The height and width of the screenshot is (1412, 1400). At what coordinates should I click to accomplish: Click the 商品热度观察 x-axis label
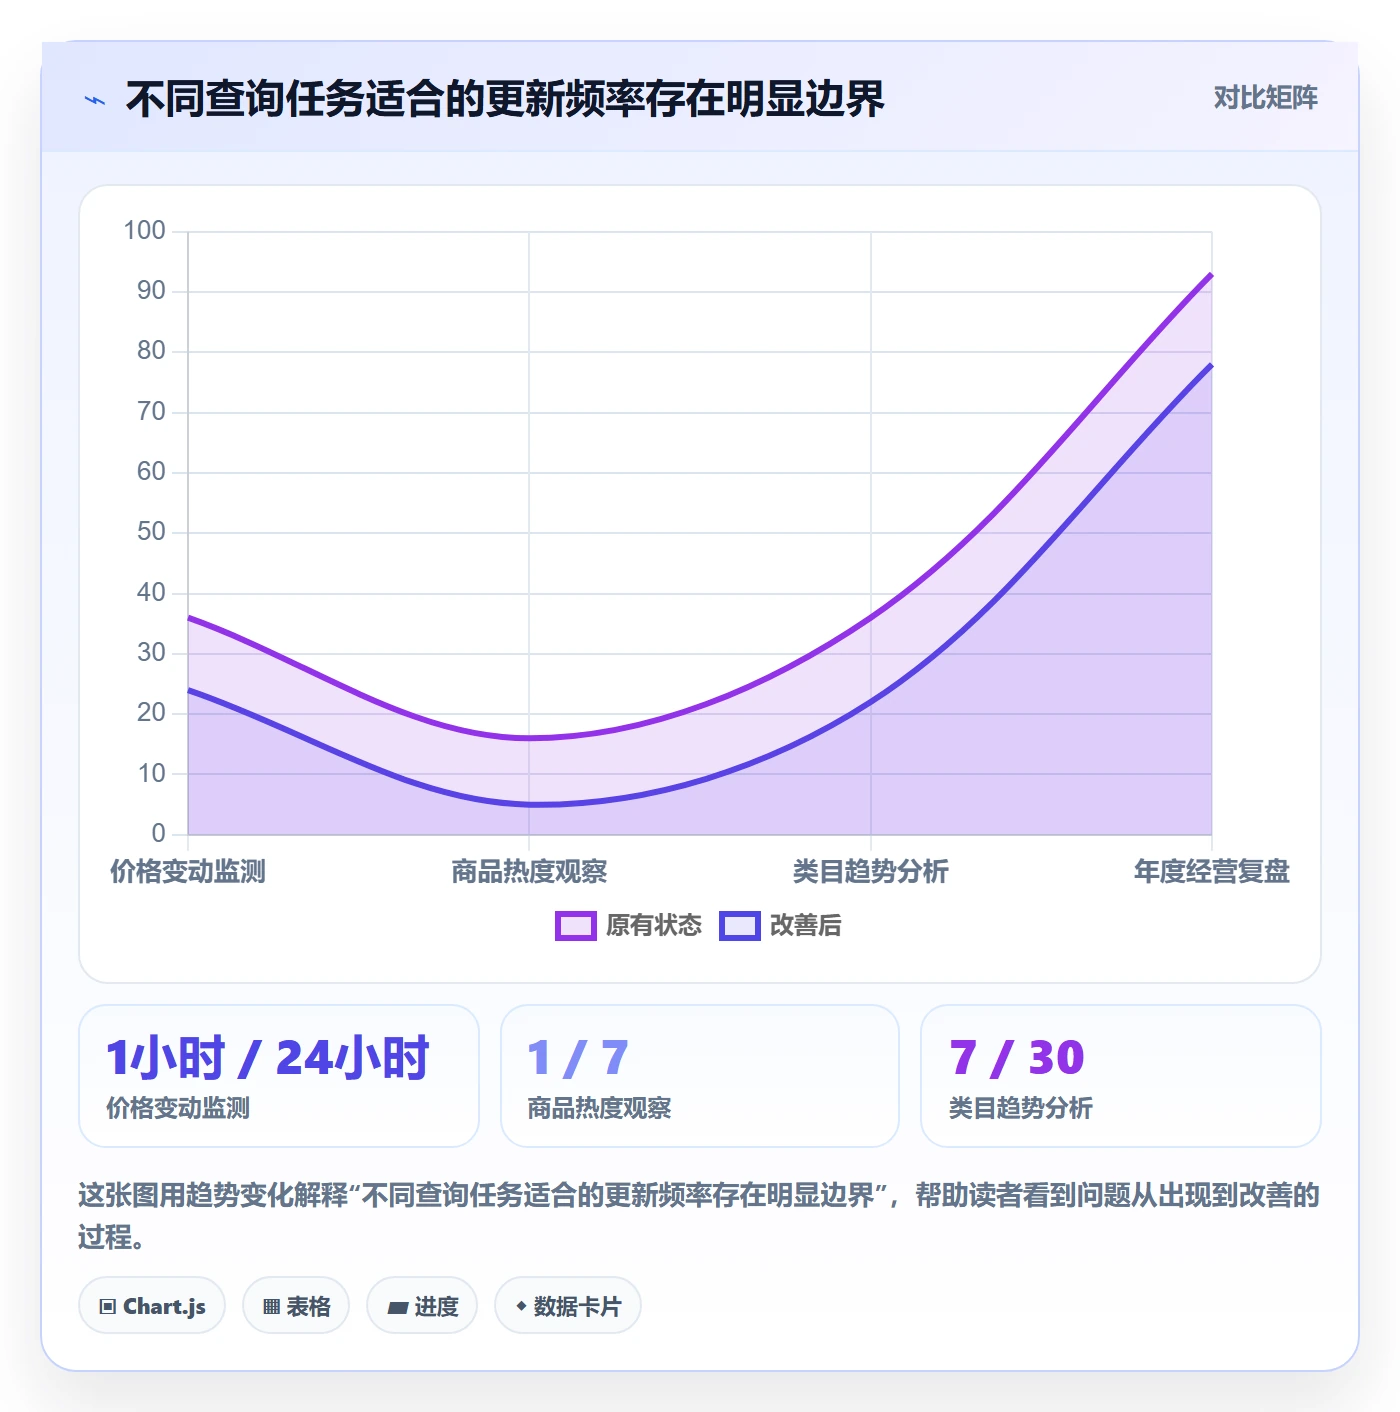coord(529,872)
